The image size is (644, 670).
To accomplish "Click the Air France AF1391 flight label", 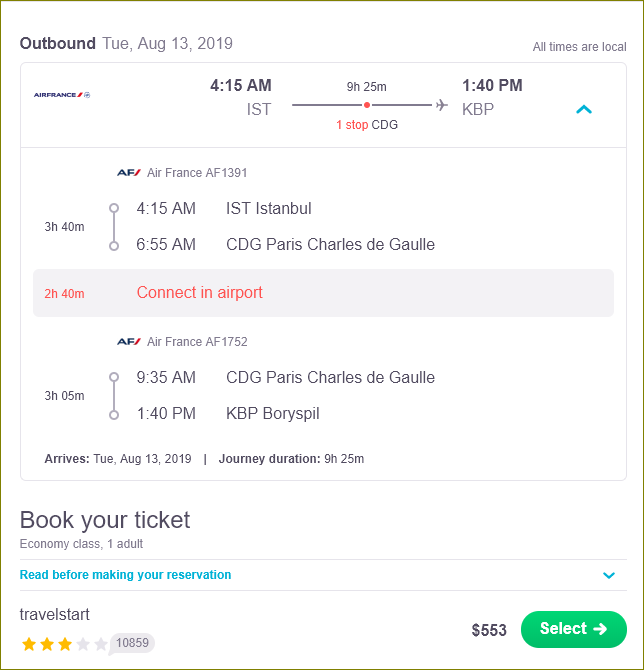I will [x=197, y=173].
